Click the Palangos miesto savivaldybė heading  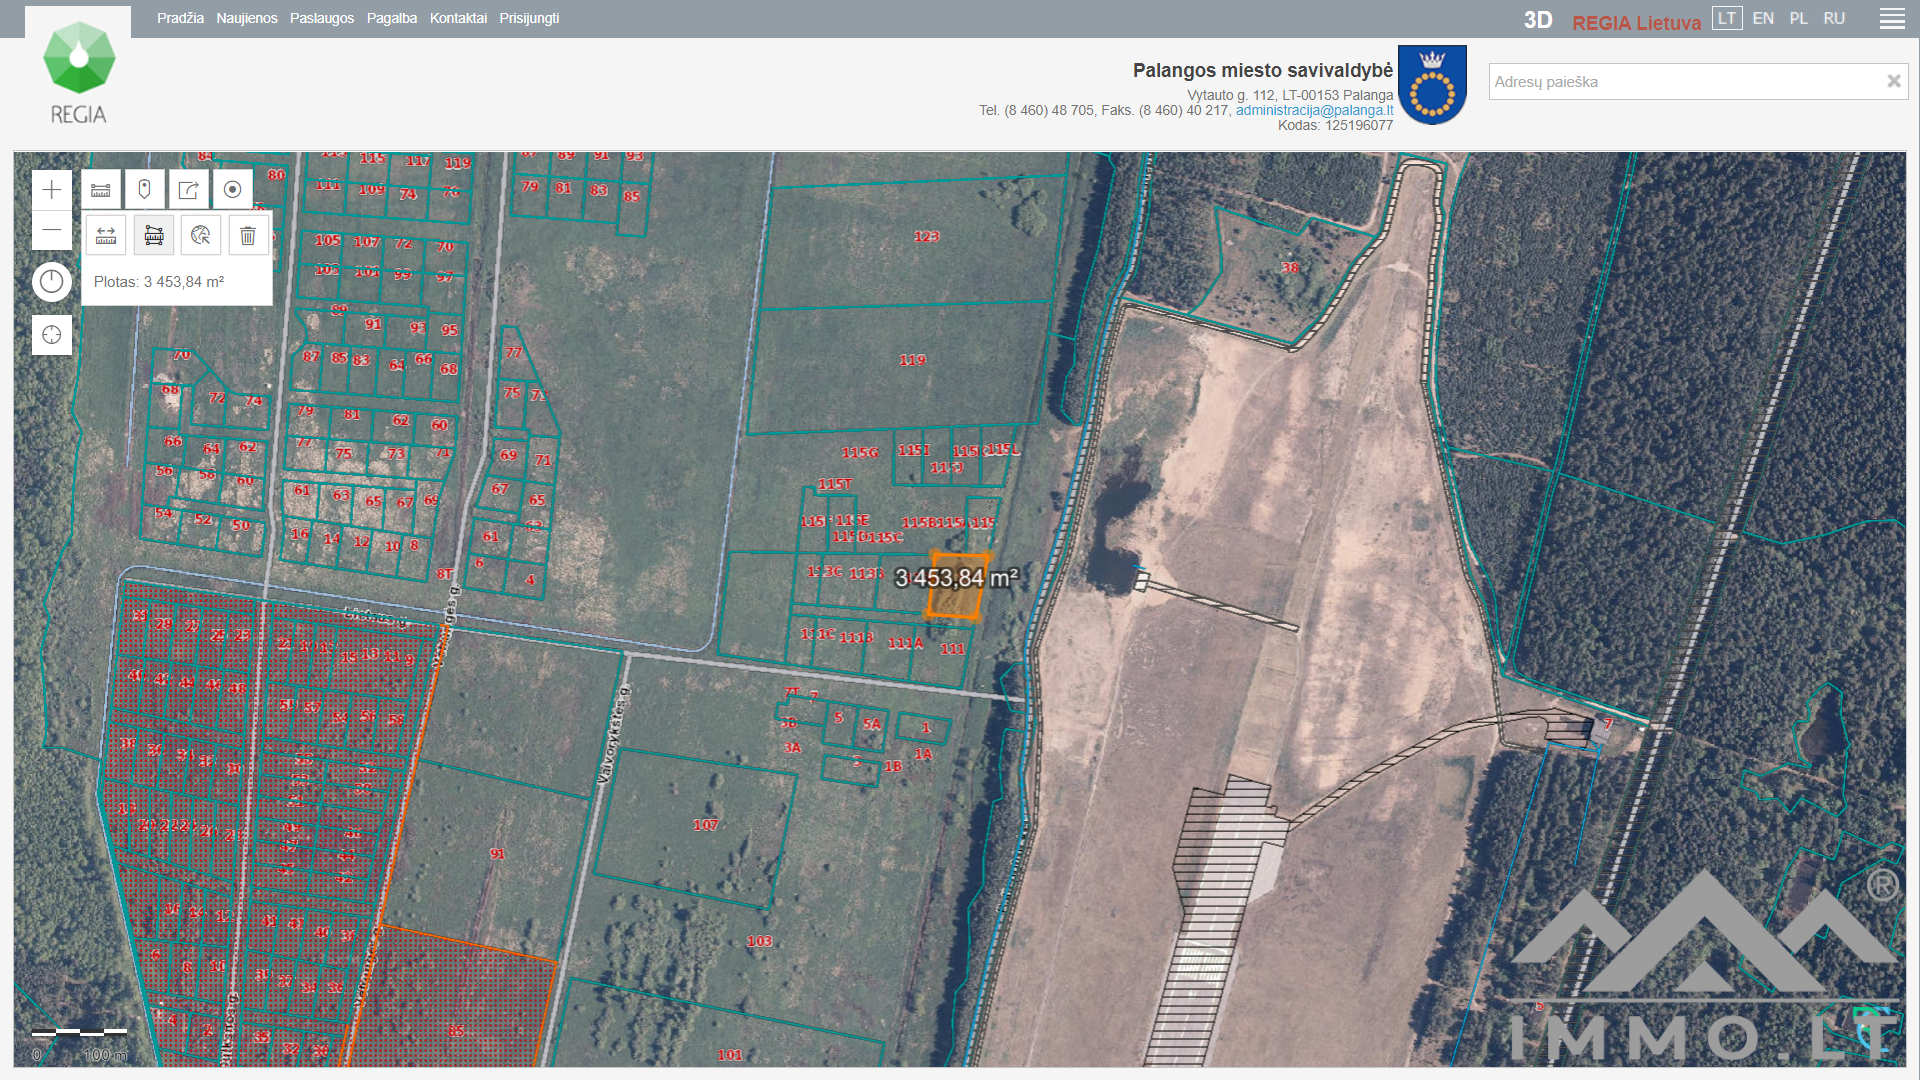point(1262,70)
